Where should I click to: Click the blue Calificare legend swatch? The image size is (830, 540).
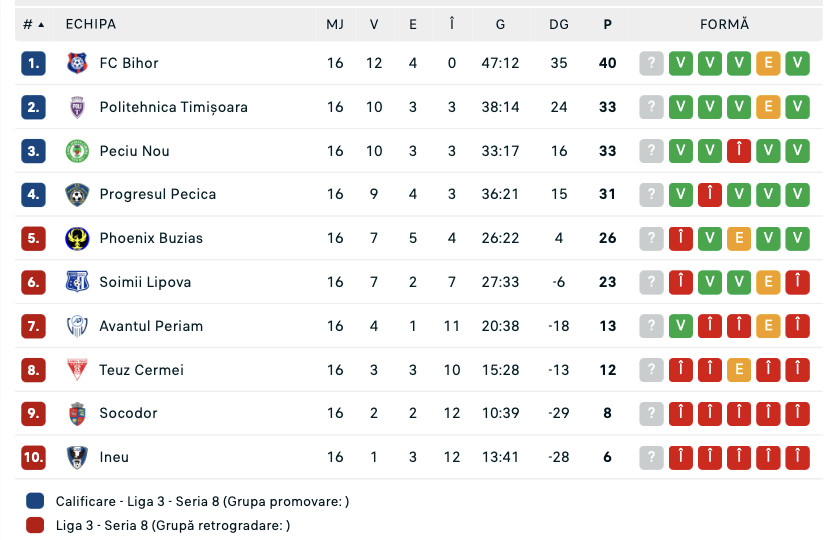[x=36, y=501]
